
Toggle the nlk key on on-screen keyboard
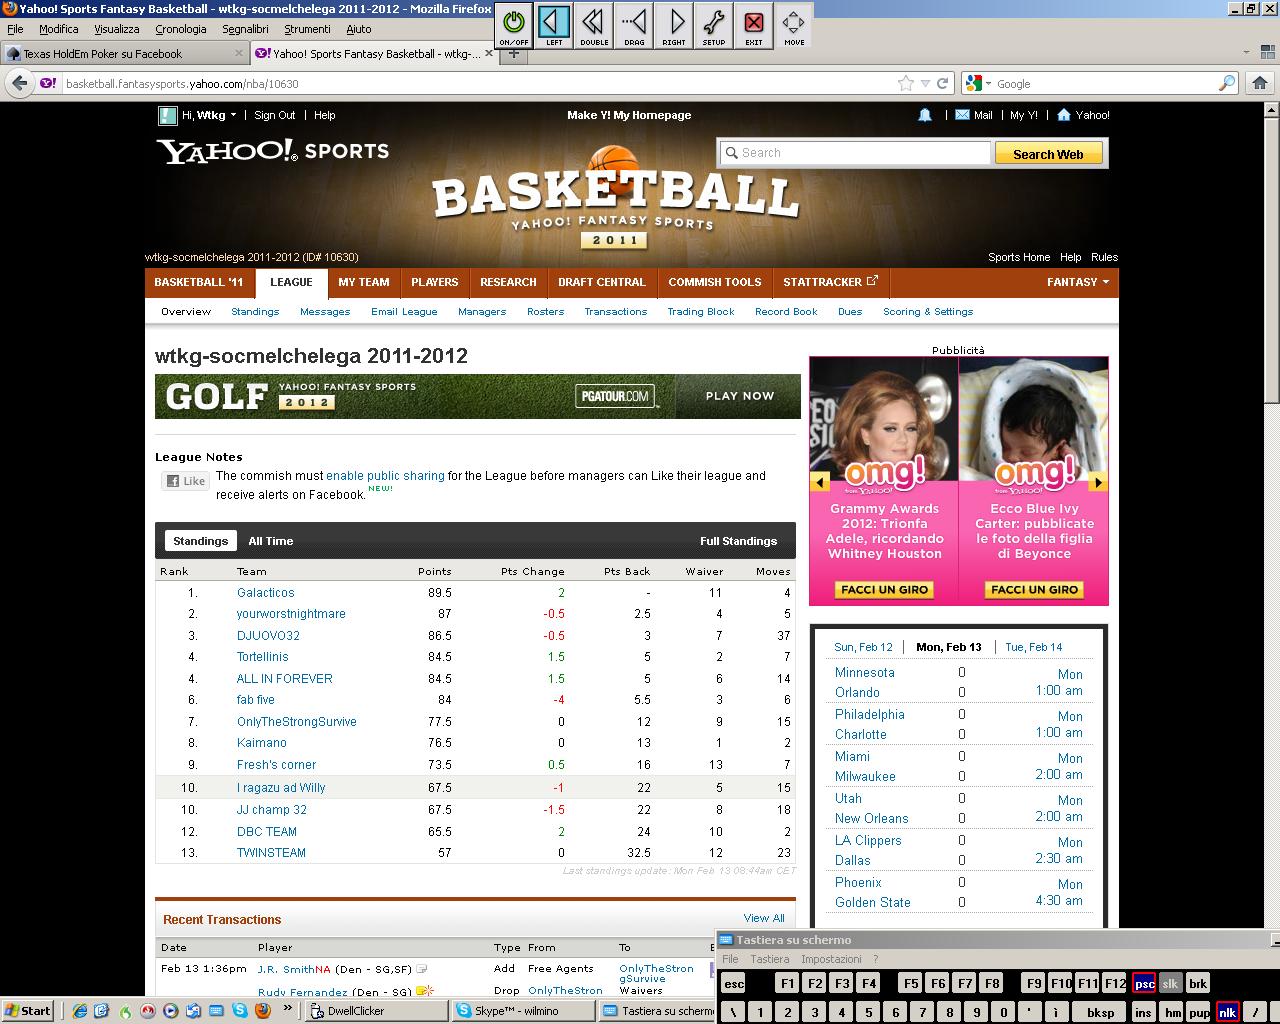tap(1227, 1012)
